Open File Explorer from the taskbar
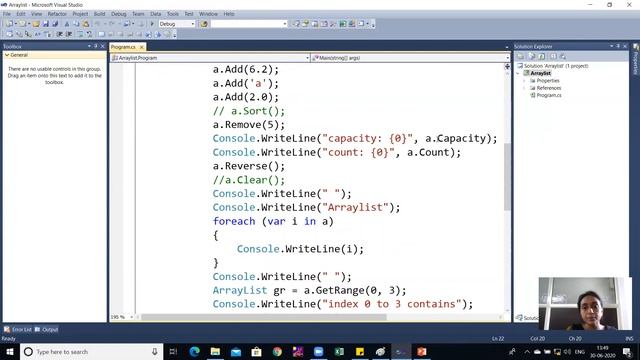The image size is (640, 360). [x=215, y=351]
